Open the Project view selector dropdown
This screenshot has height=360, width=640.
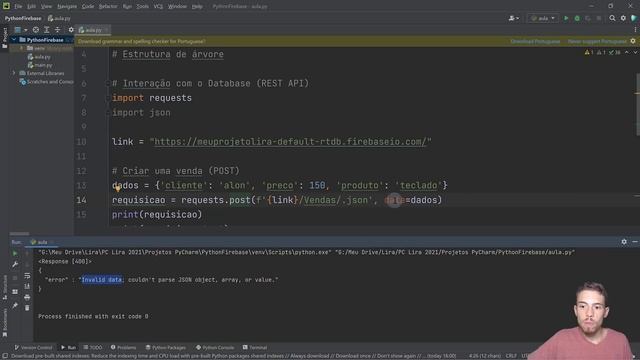click(20, 30)
